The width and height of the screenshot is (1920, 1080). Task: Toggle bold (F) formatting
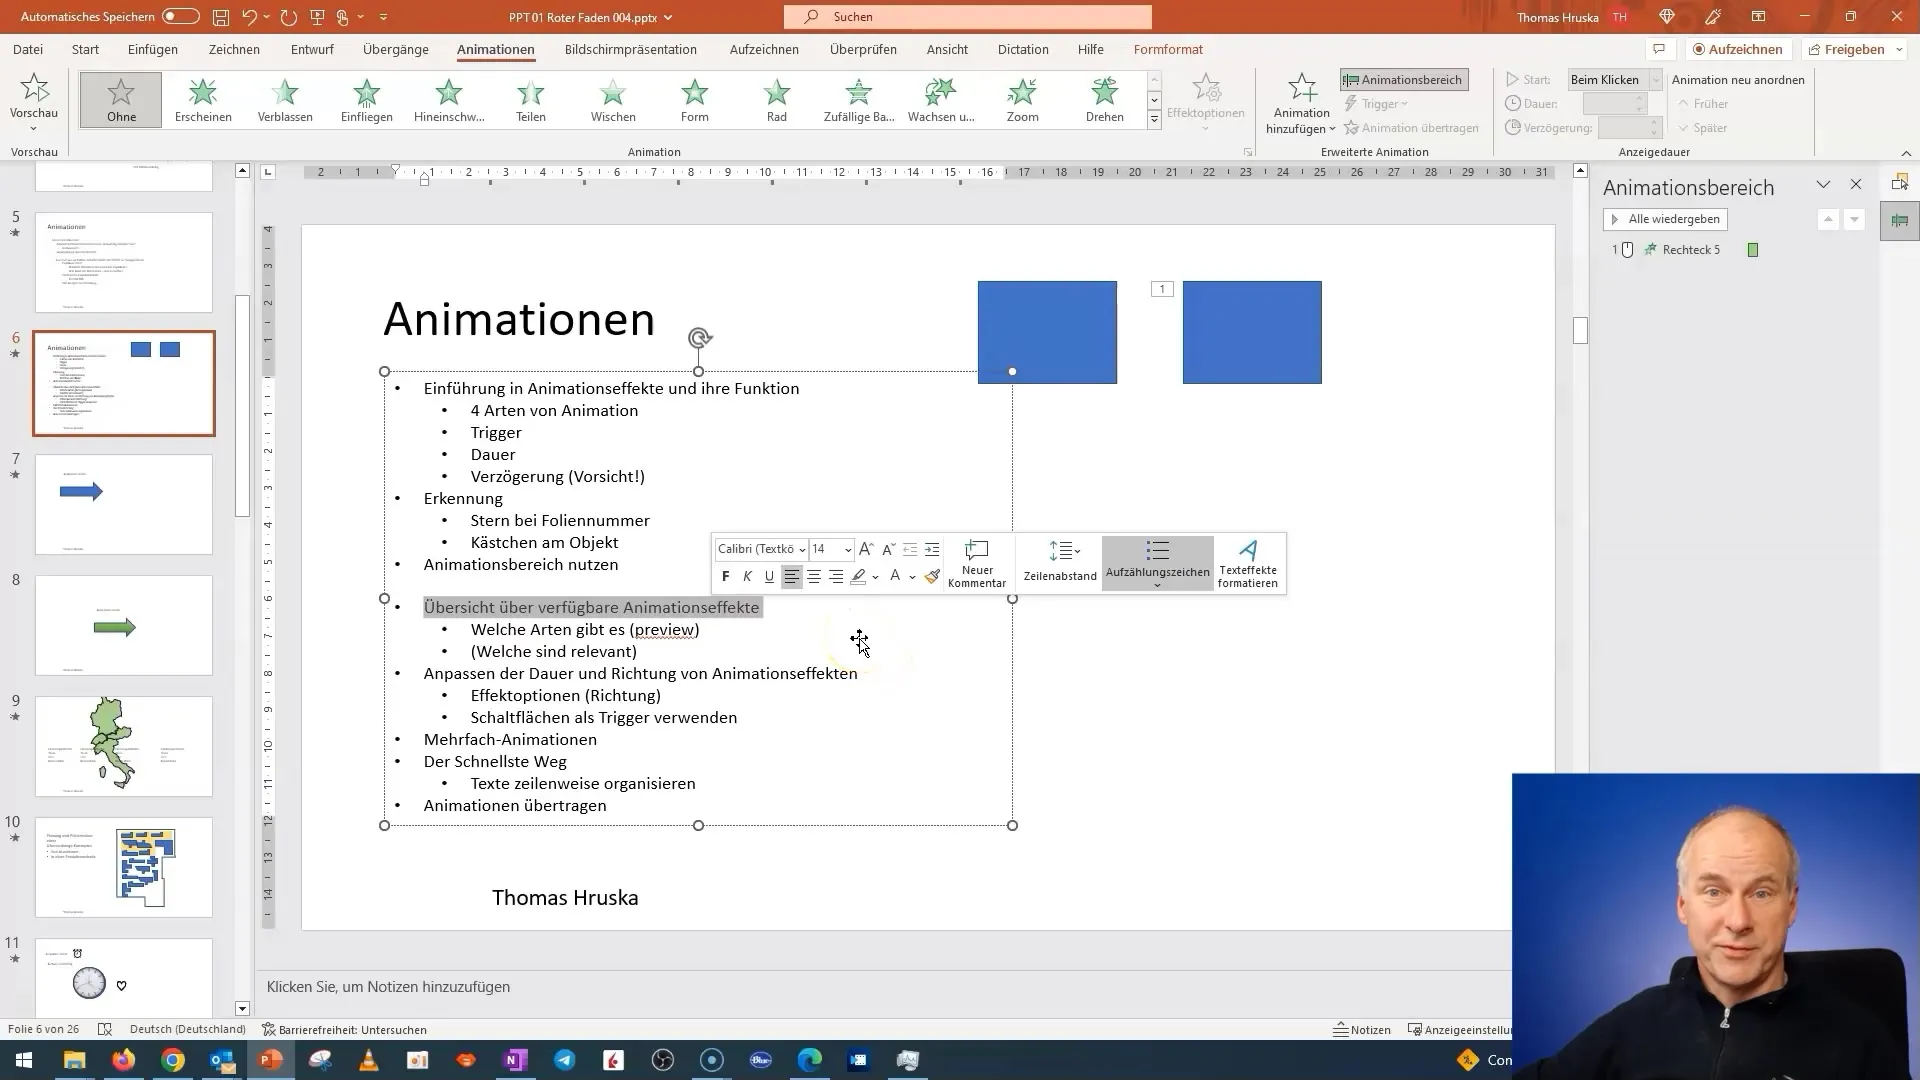[x=726, y=576]
